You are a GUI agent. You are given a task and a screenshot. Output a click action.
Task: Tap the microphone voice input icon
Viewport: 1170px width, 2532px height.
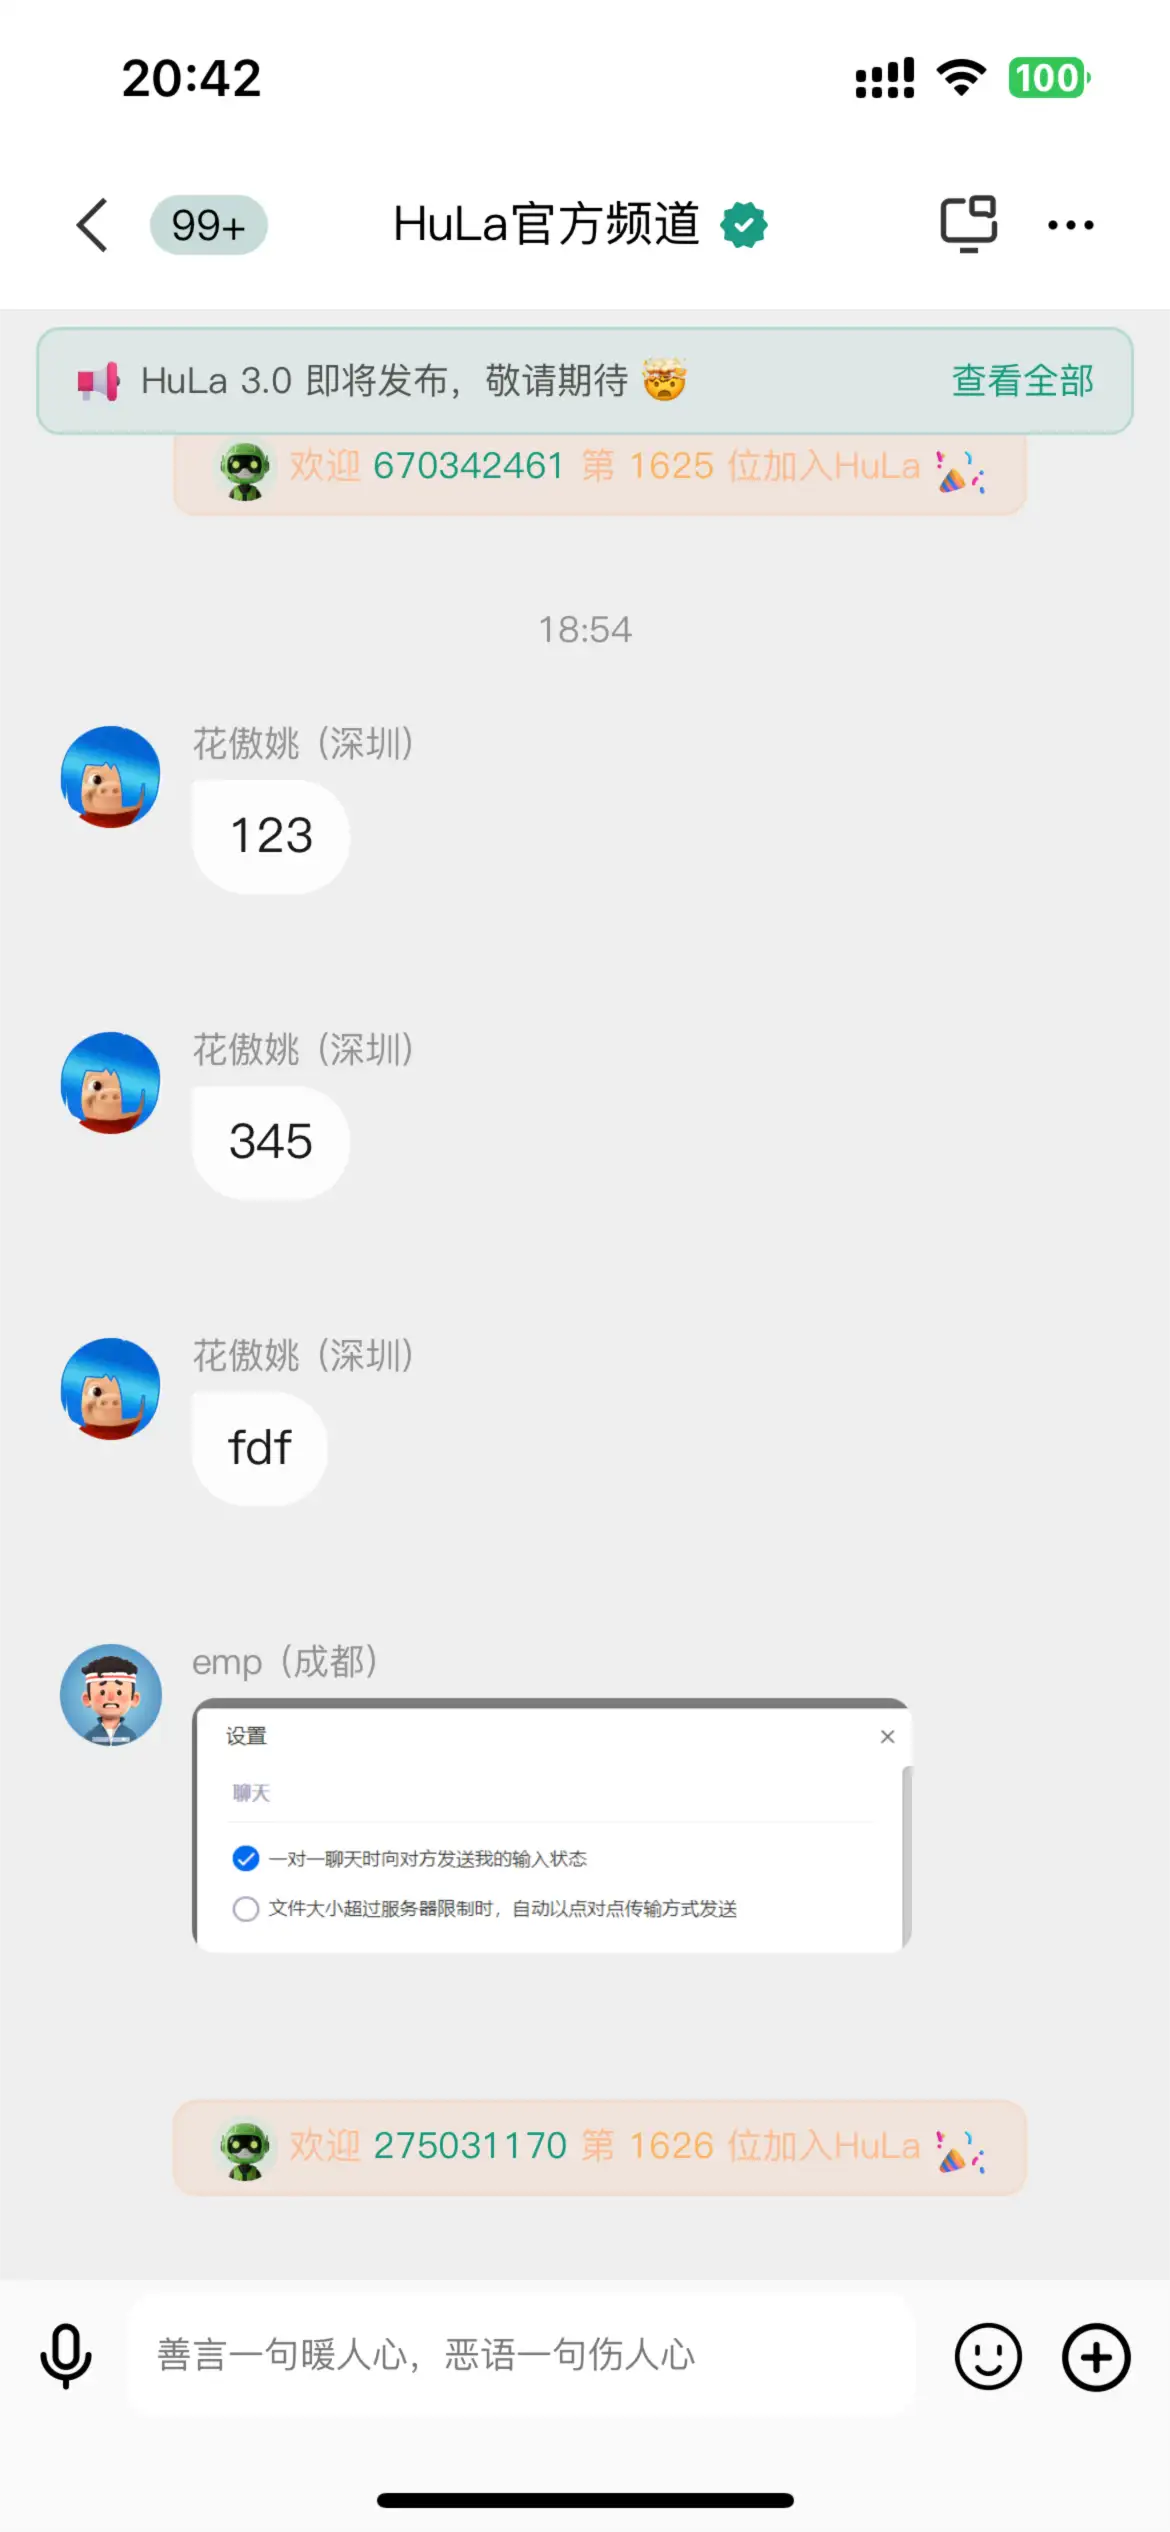pos(66,2357)
